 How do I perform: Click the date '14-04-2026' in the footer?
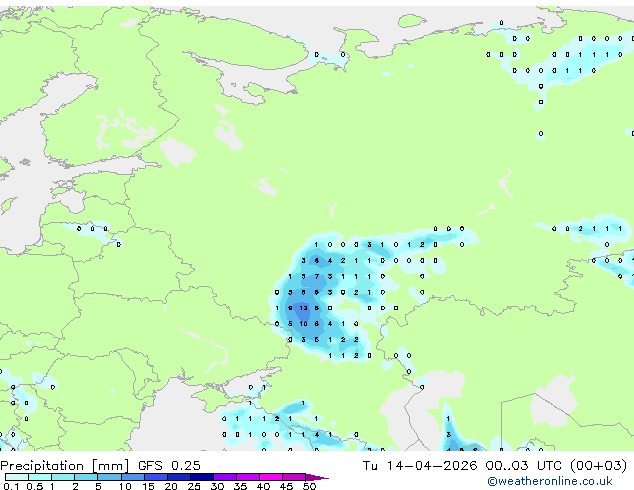[x=431, y=465]
